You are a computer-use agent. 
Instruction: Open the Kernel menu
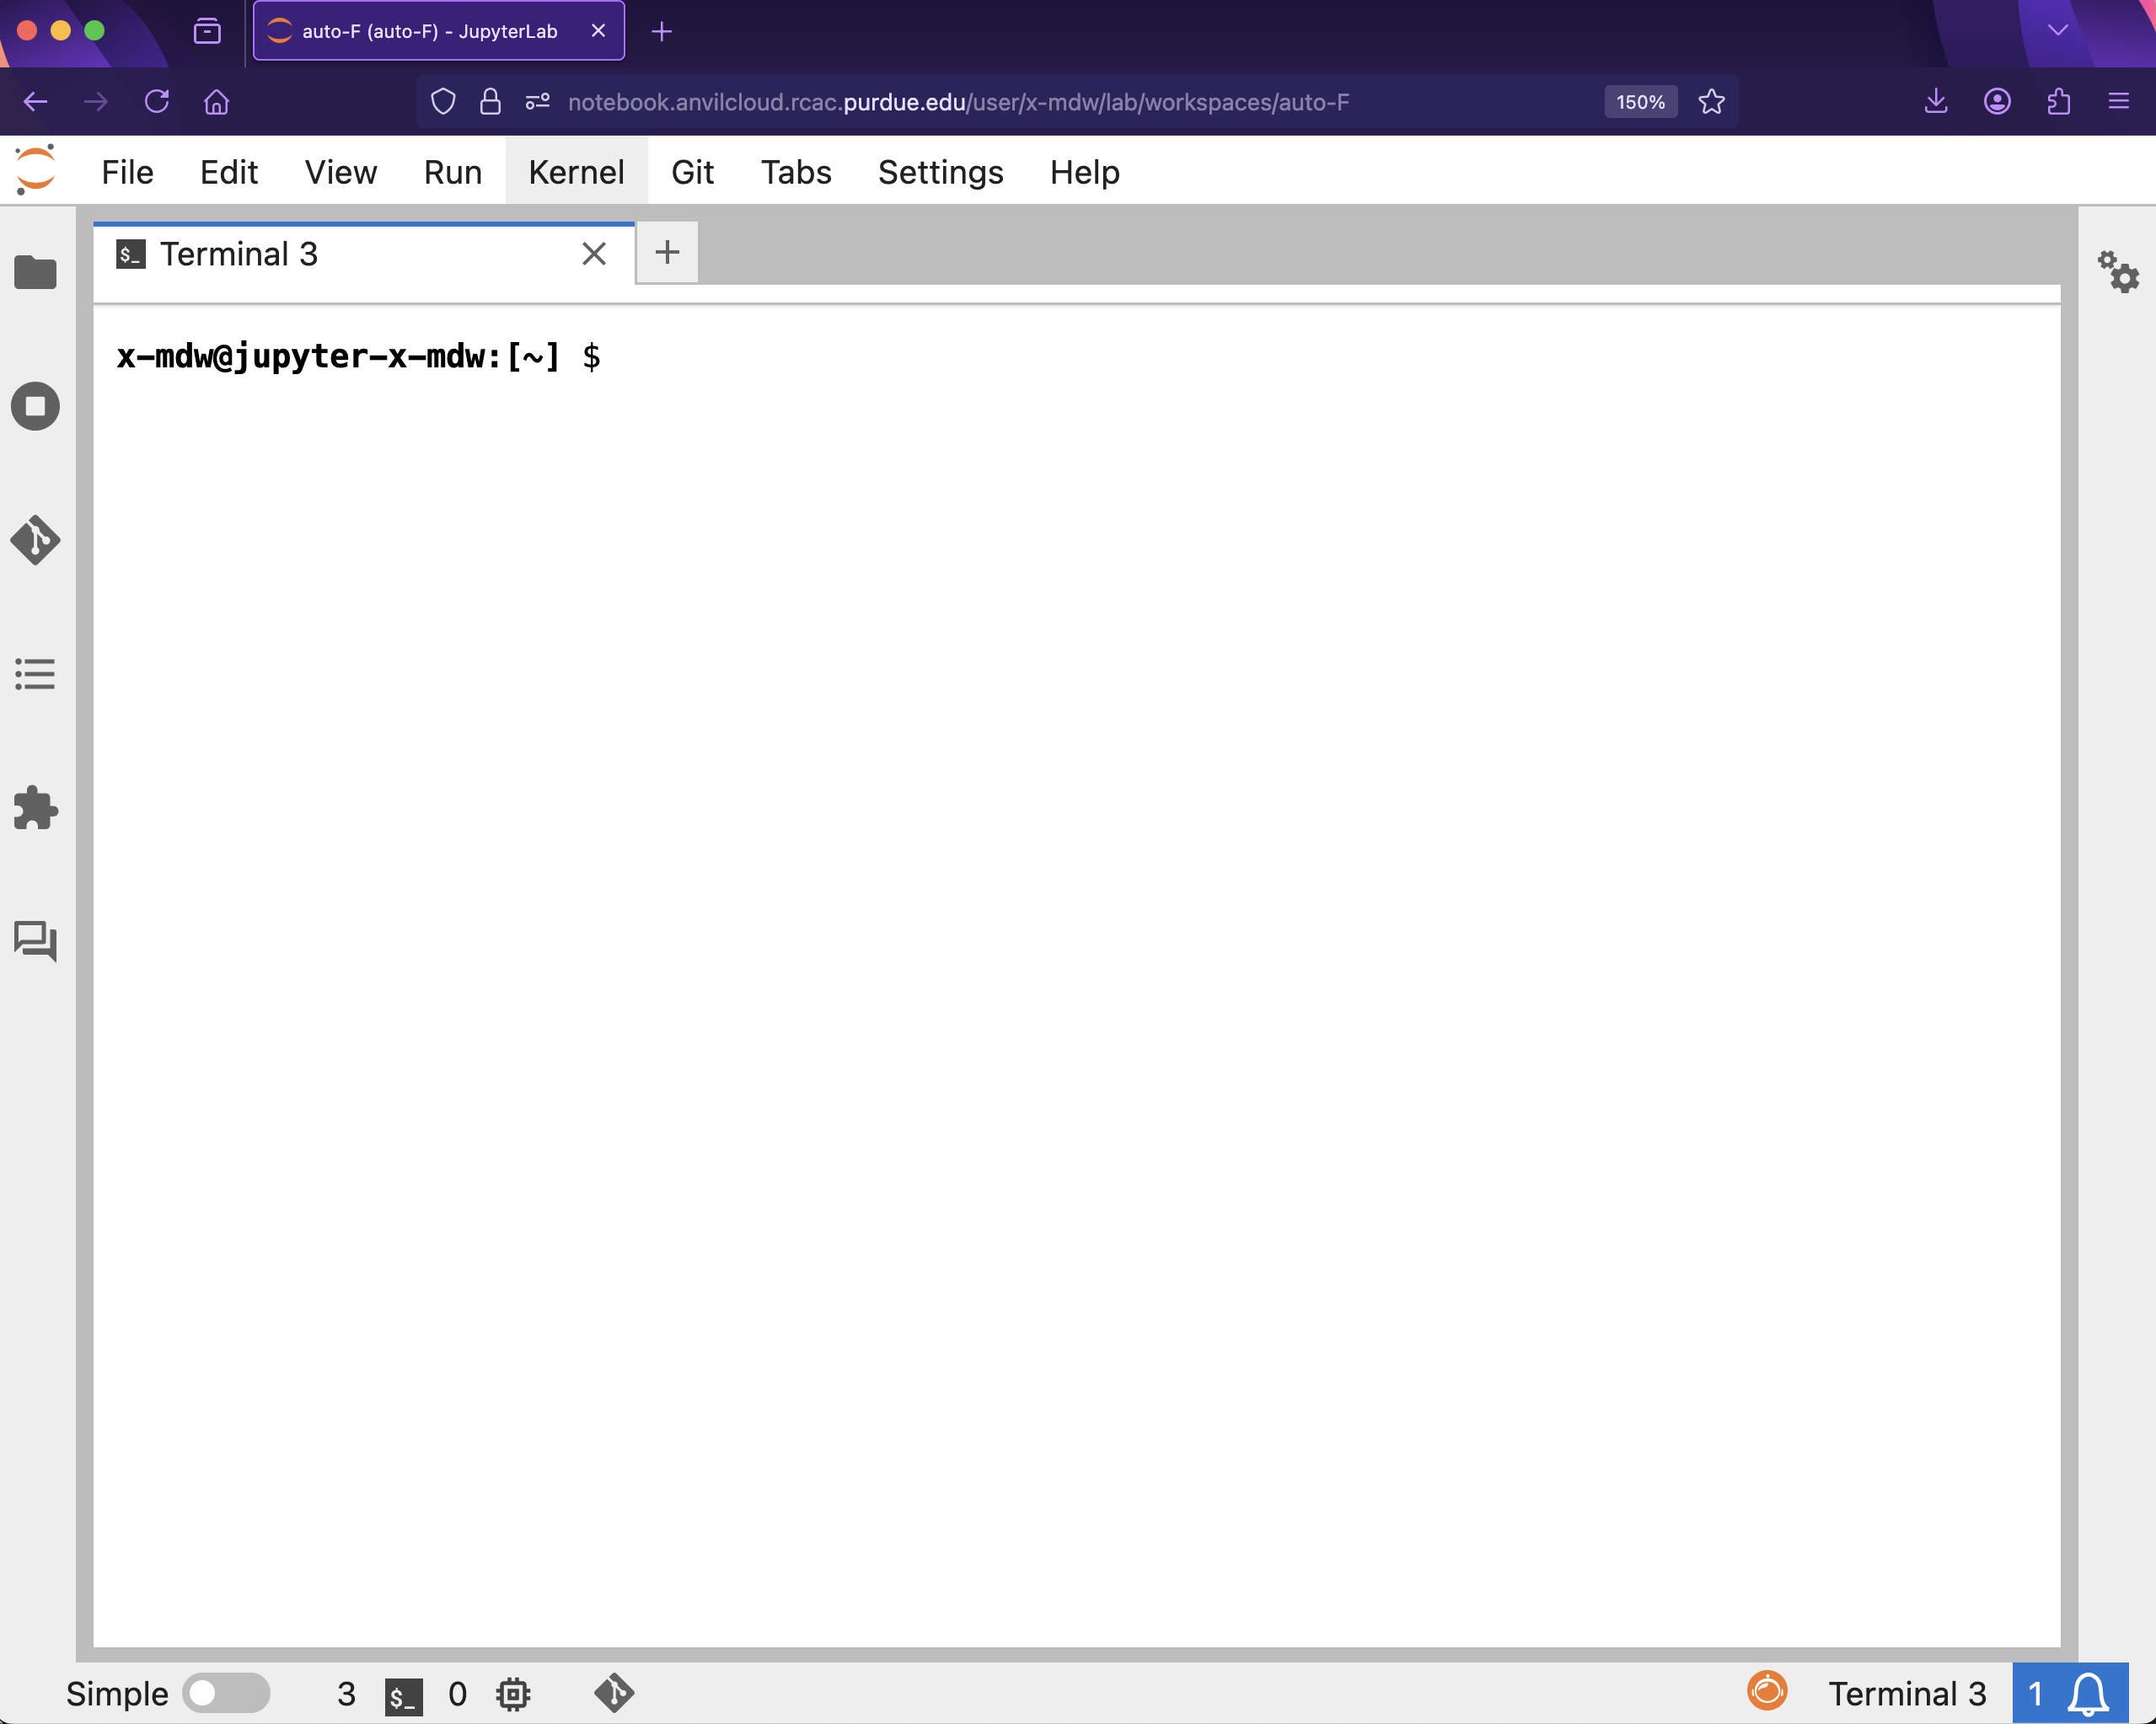(x=576, y=171)
